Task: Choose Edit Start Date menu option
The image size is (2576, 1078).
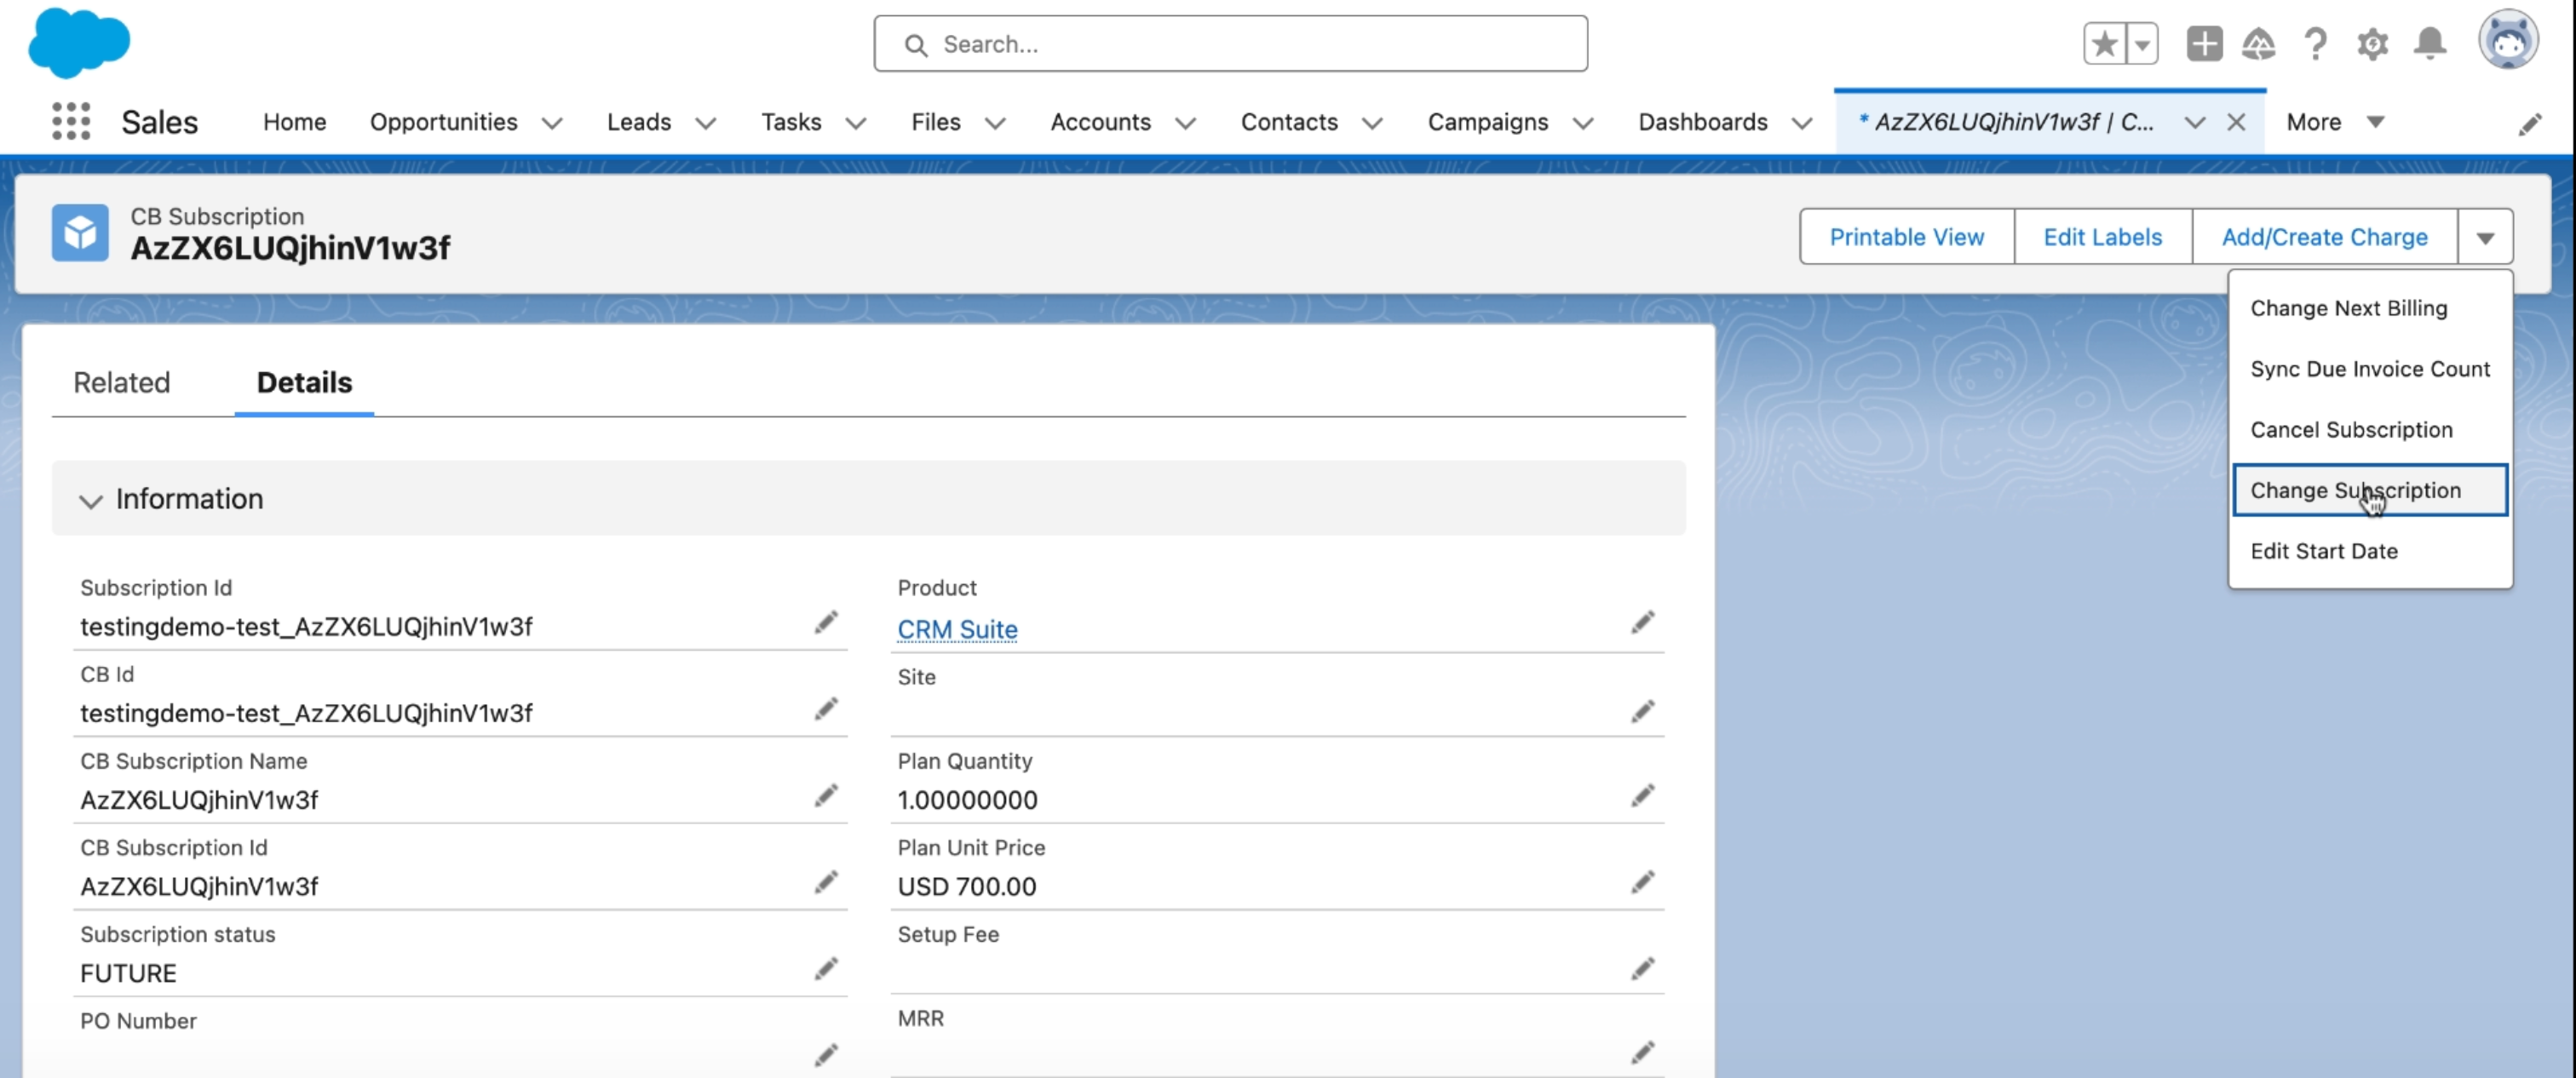Action: click(2323, 551)
